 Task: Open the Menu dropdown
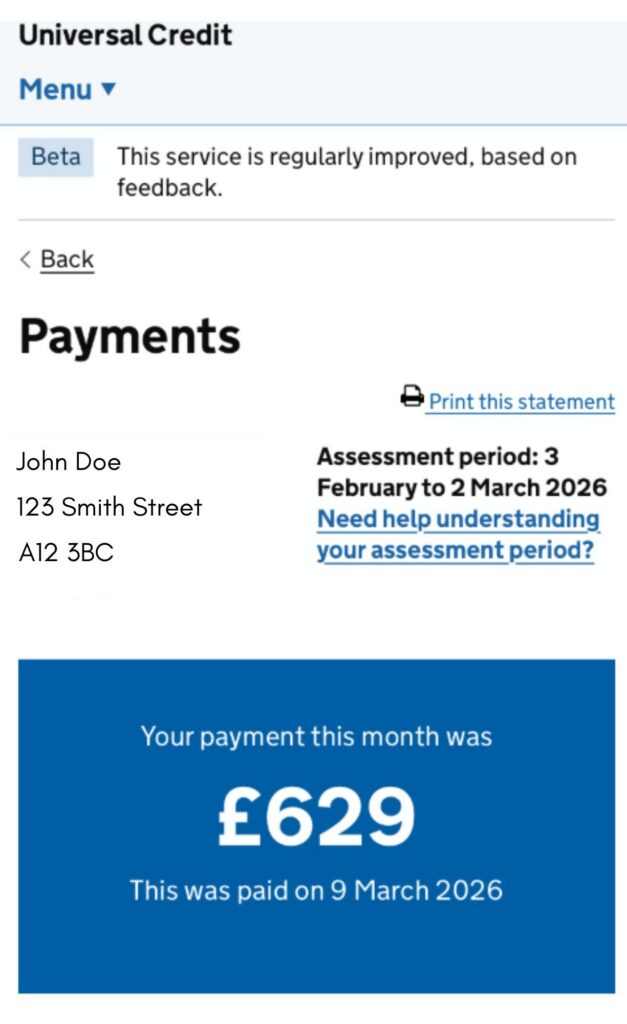[67, 89]
